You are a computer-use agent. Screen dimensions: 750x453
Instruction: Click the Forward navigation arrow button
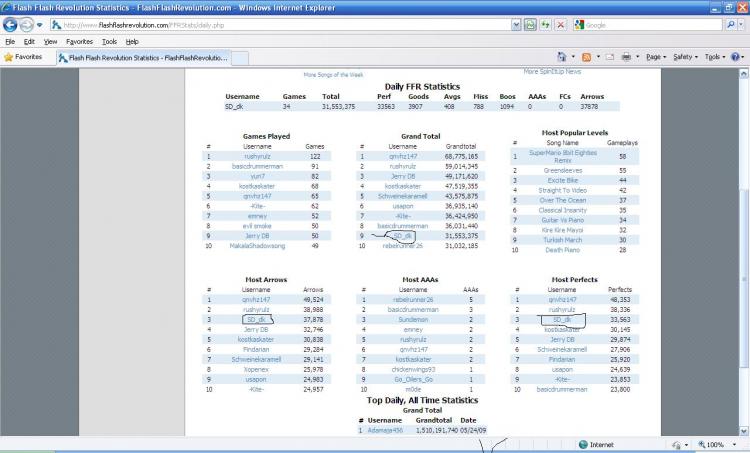[x=27, y=24]
